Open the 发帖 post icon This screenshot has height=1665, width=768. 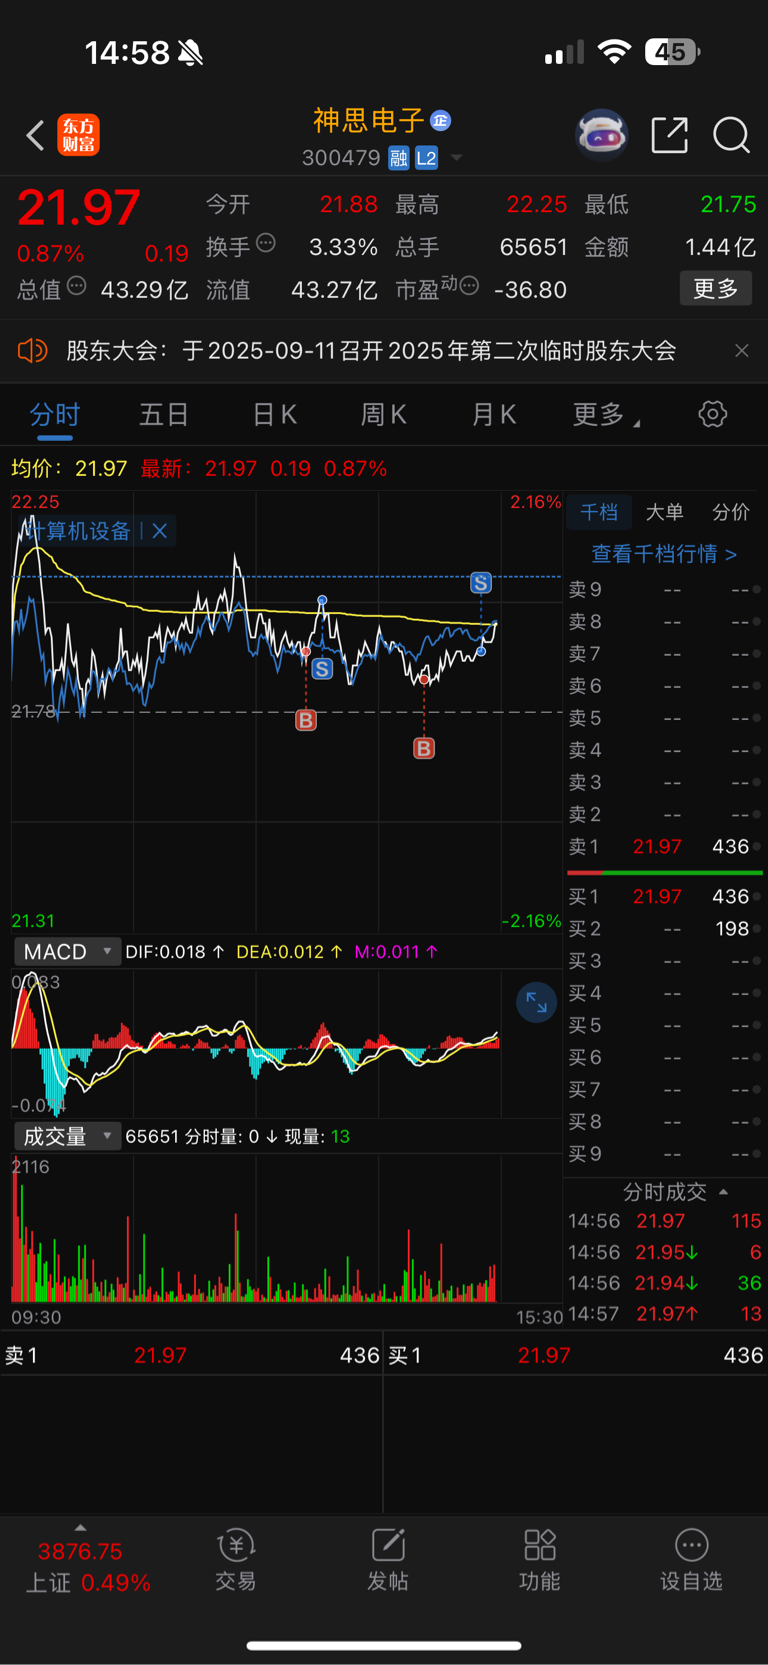click(x=388, y=1560)
